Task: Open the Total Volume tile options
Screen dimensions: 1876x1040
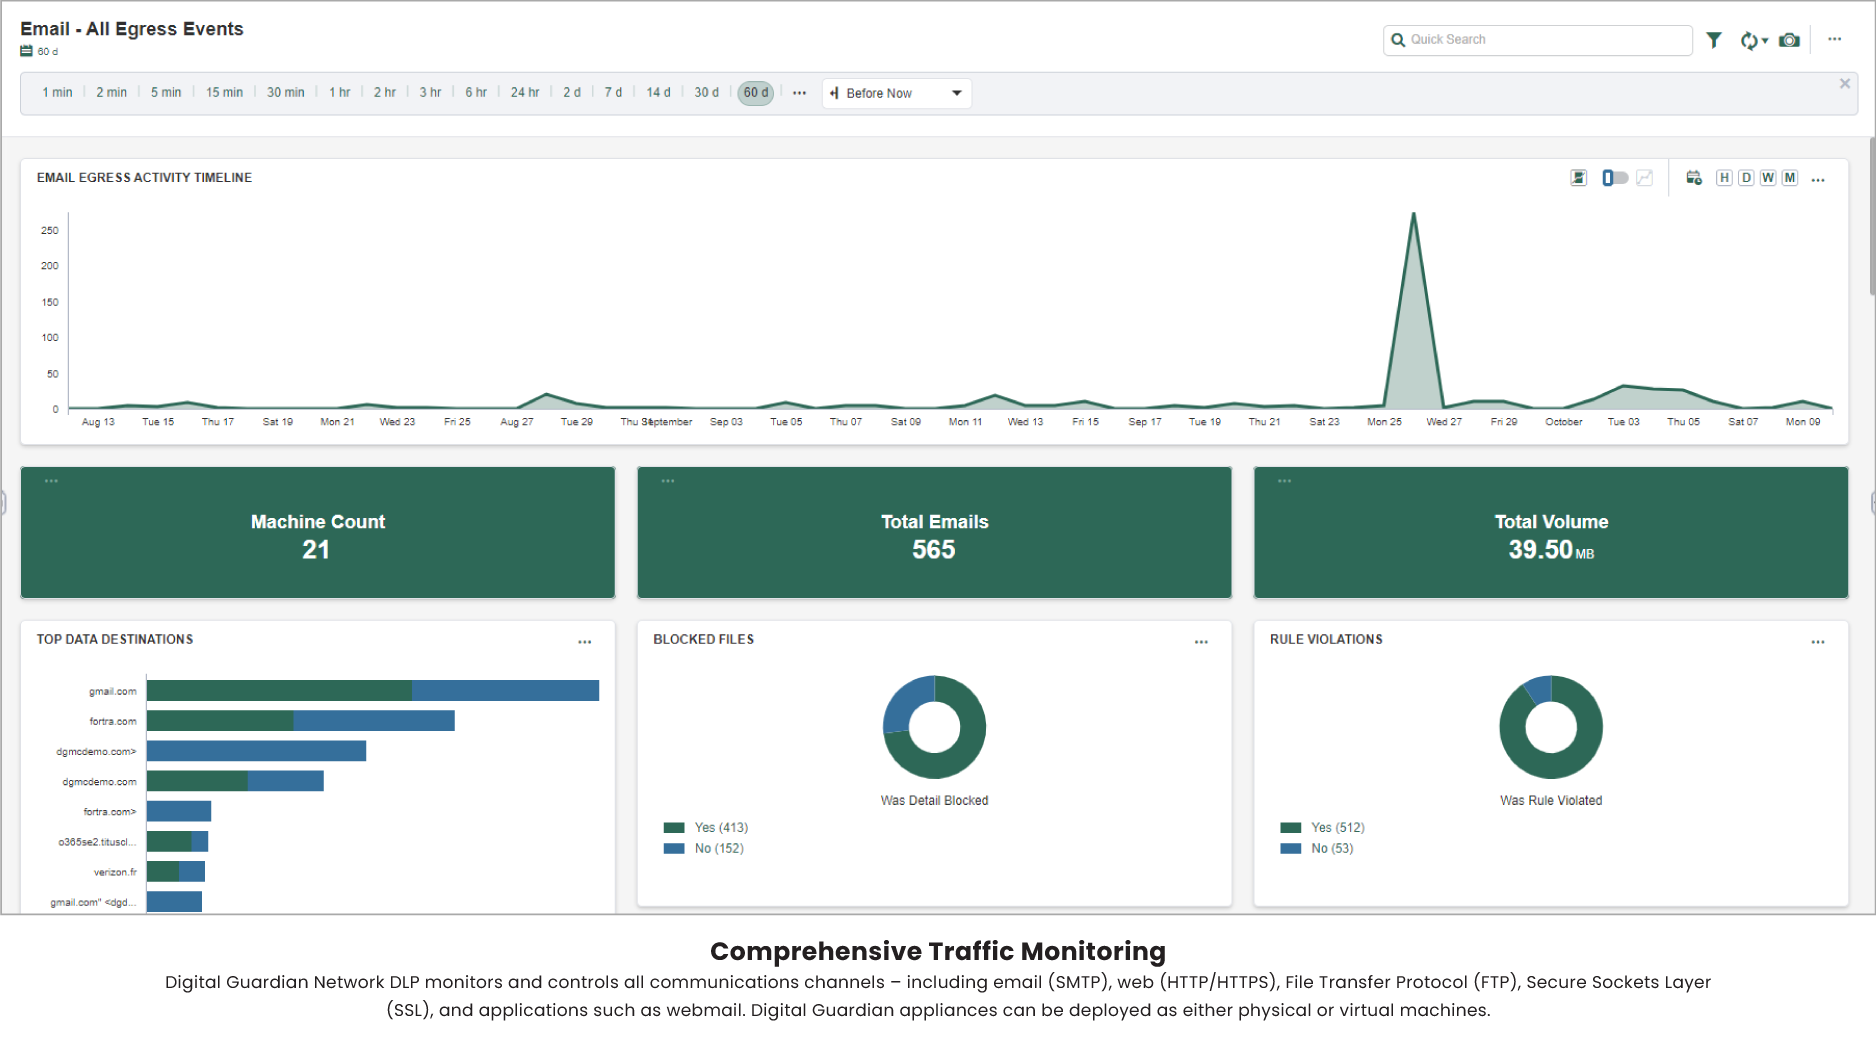Action: pos(1285,481)
